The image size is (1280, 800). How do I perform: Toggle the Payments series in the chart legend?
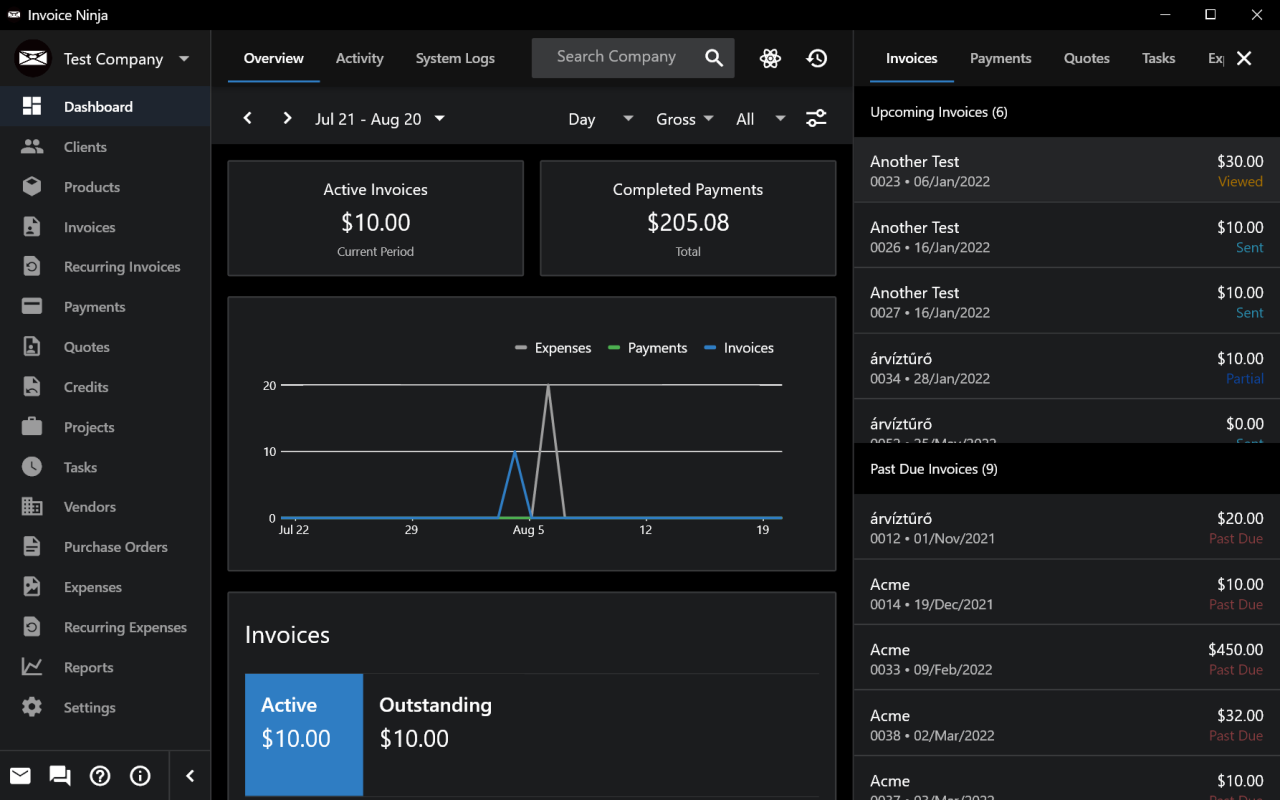647,348
